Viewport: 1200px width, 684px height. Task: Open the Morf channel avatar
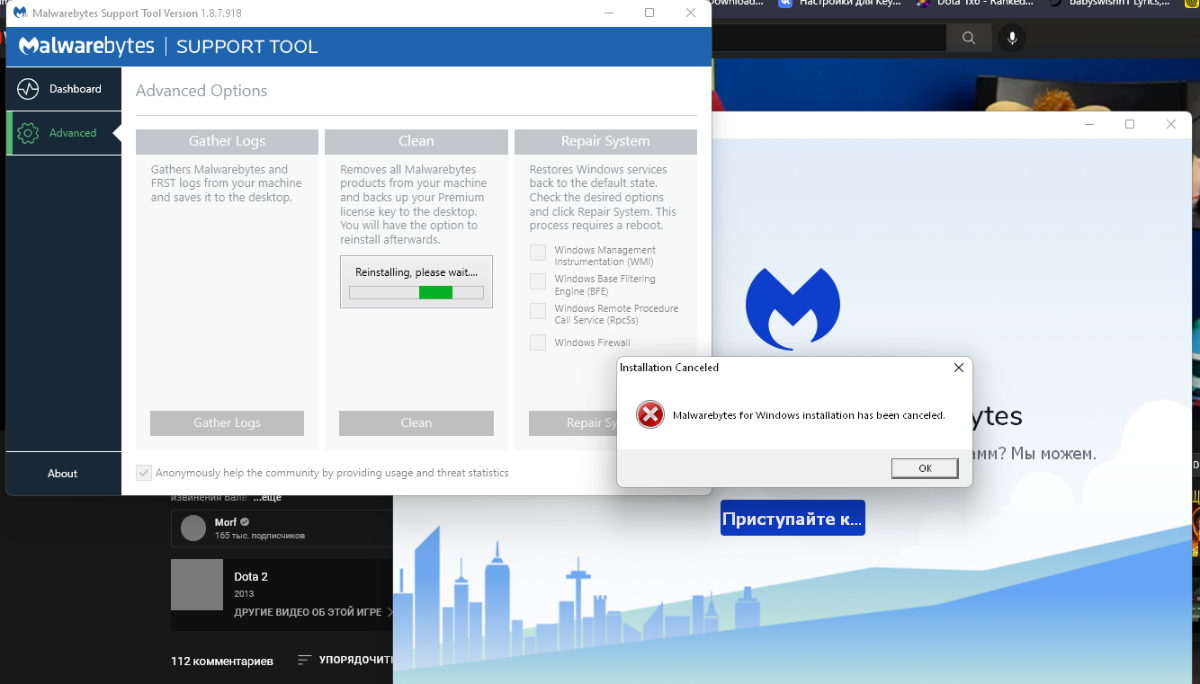pyautogui.click(x=193, y=527)
